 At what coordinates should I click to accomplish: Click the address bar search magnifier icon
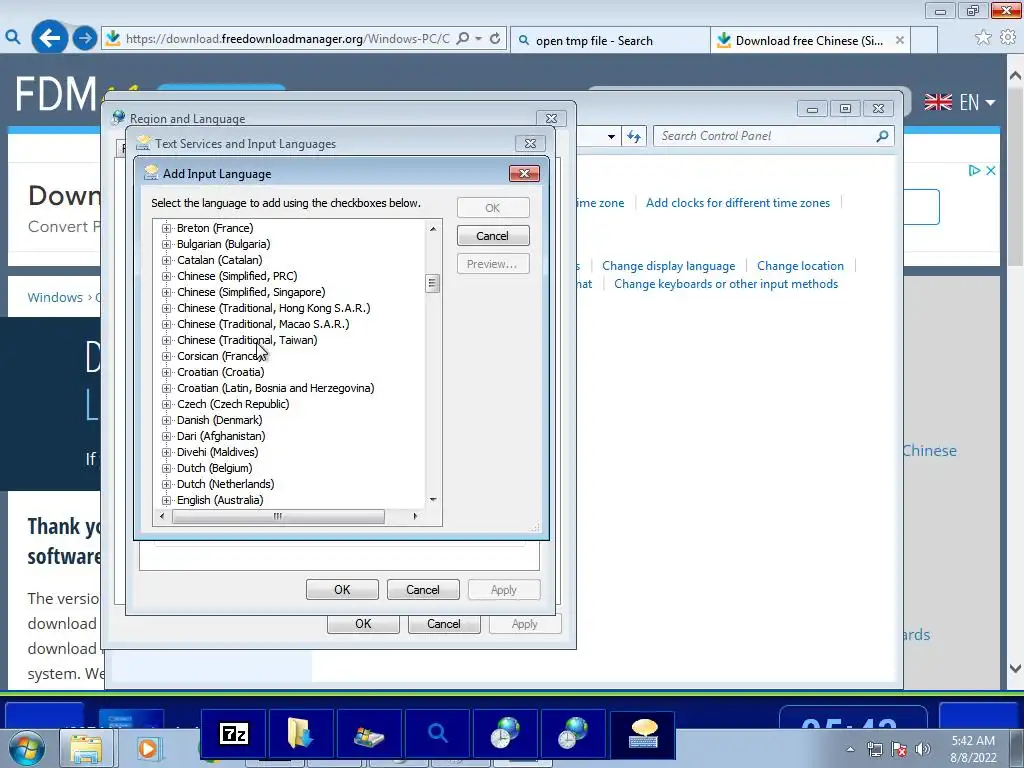pos(462,39)
